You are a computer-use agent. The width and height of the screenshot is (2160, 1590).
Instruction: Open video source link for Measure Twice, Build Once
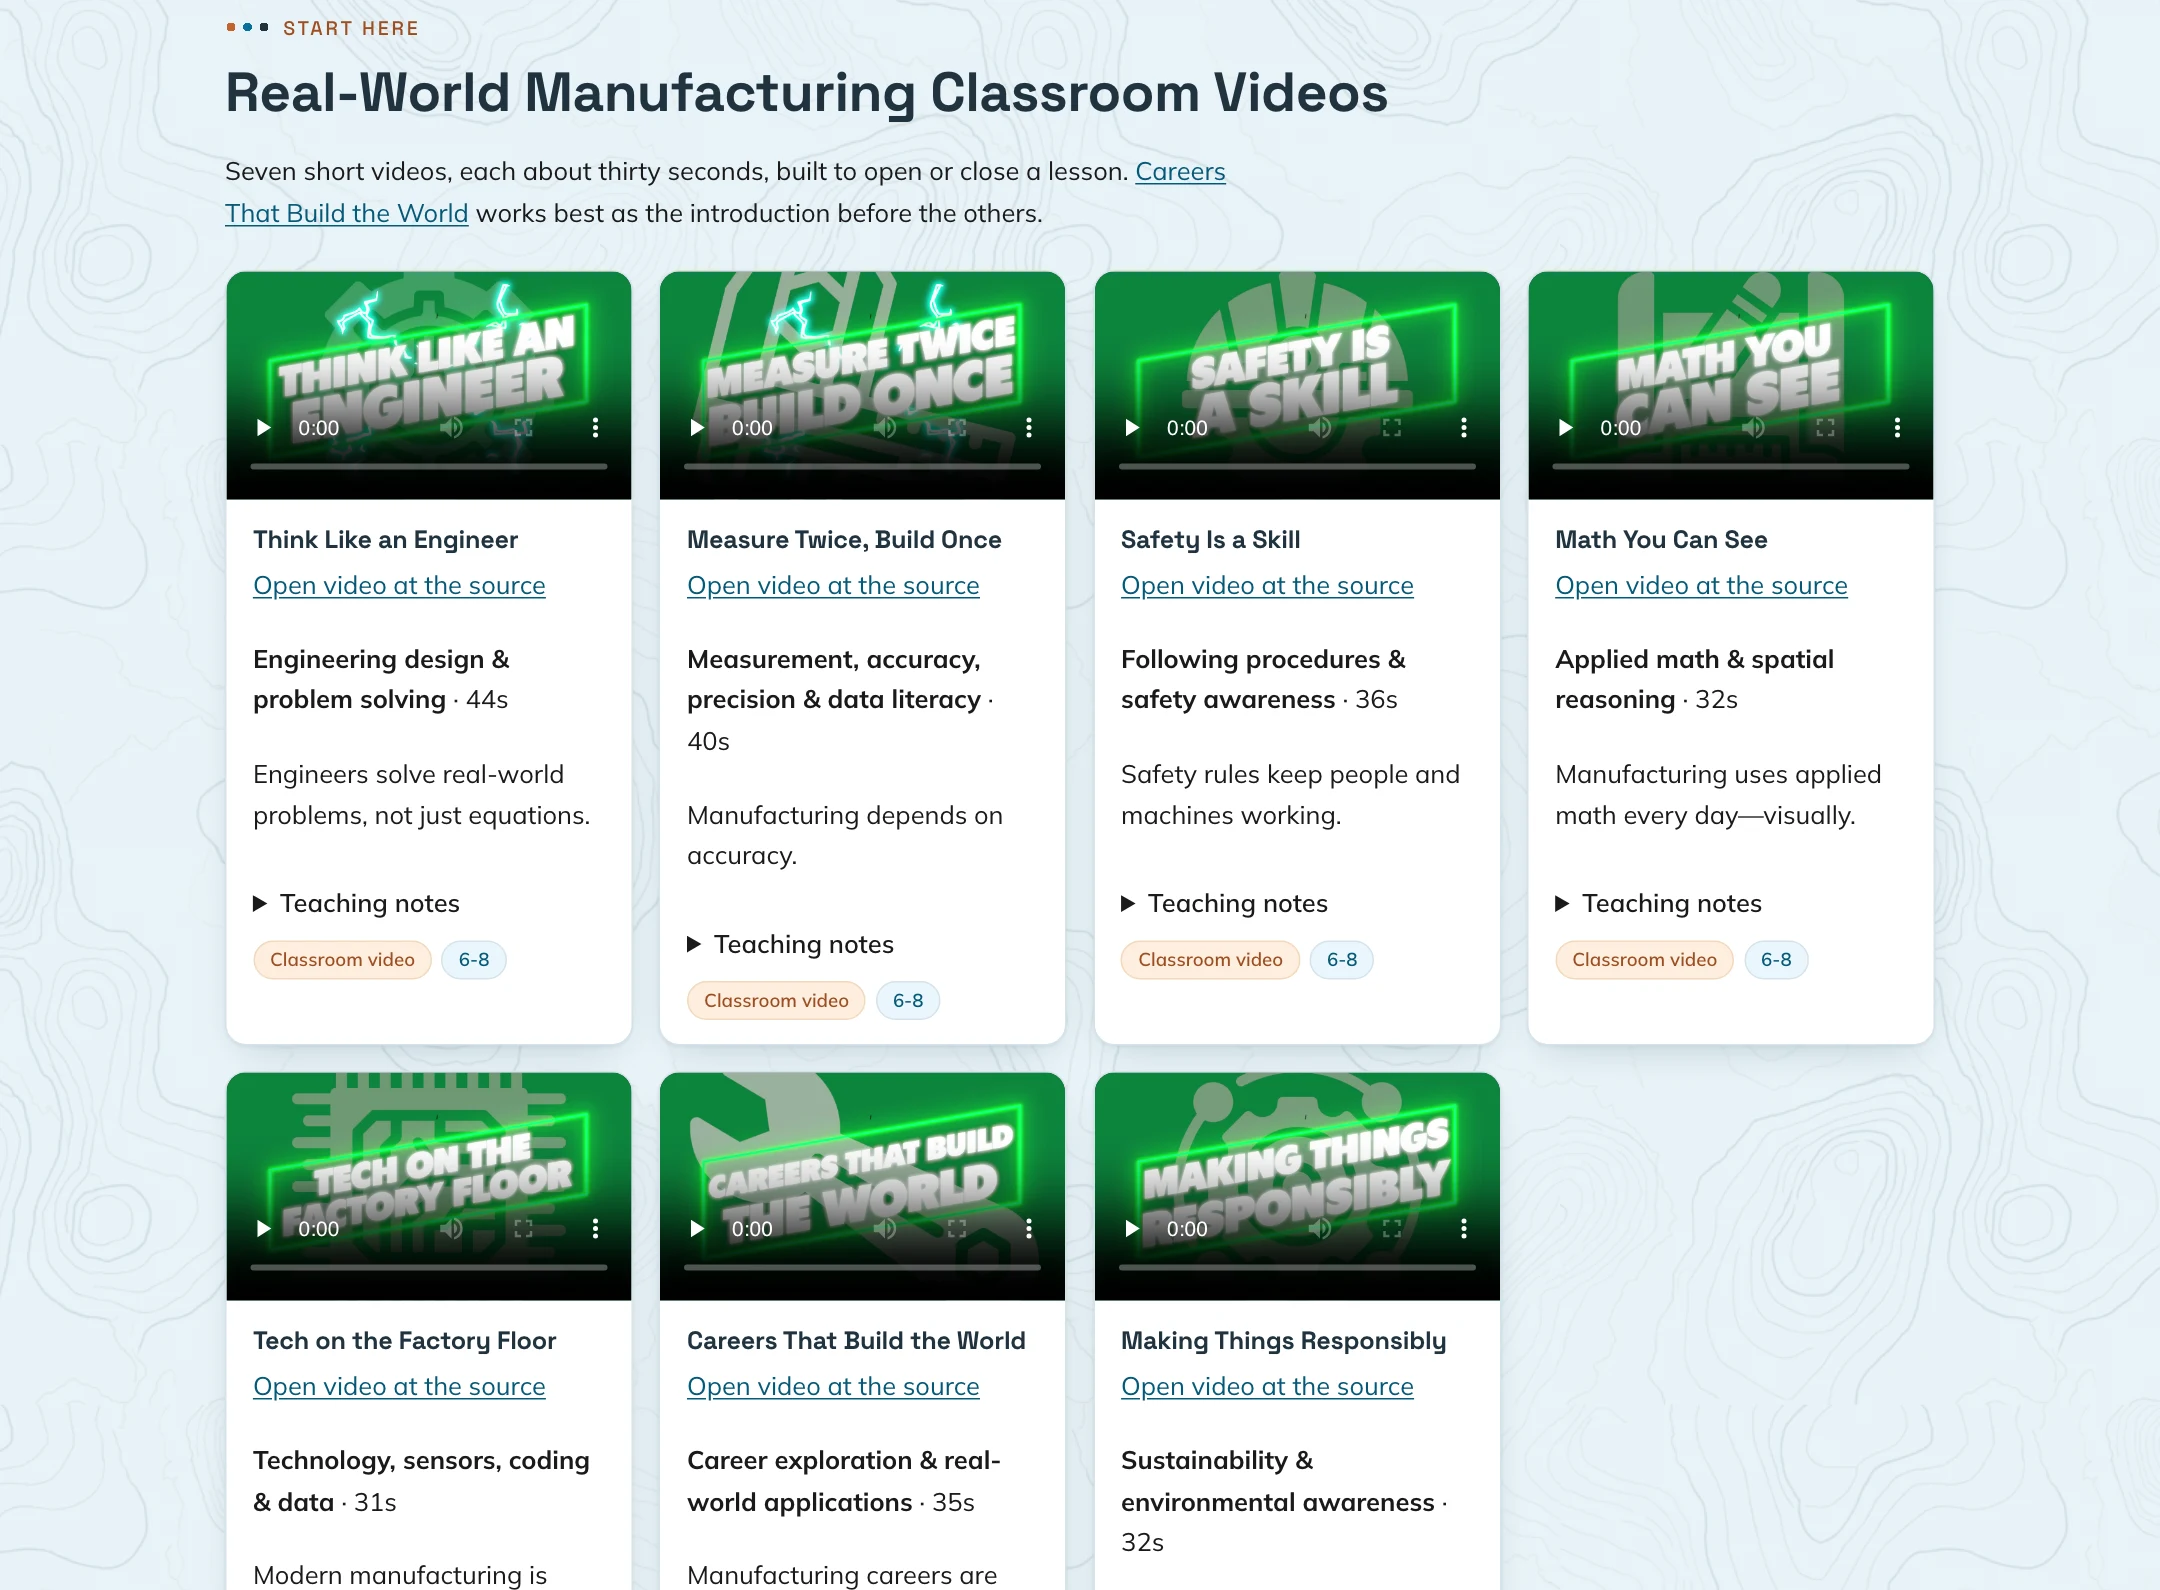[x=833, y=586]
